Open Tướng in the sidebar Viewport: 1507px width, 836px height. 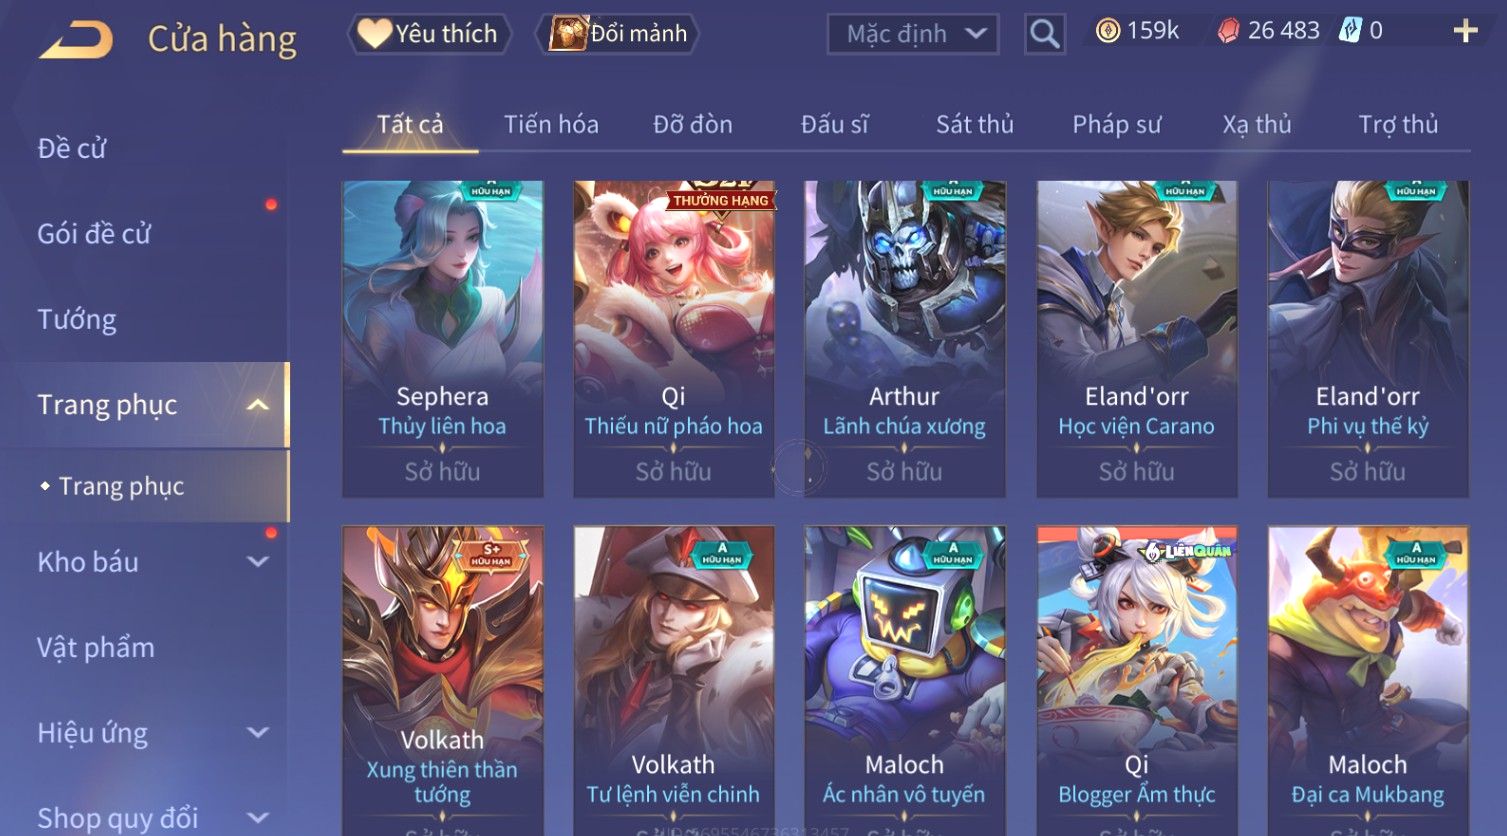[77, 319]
